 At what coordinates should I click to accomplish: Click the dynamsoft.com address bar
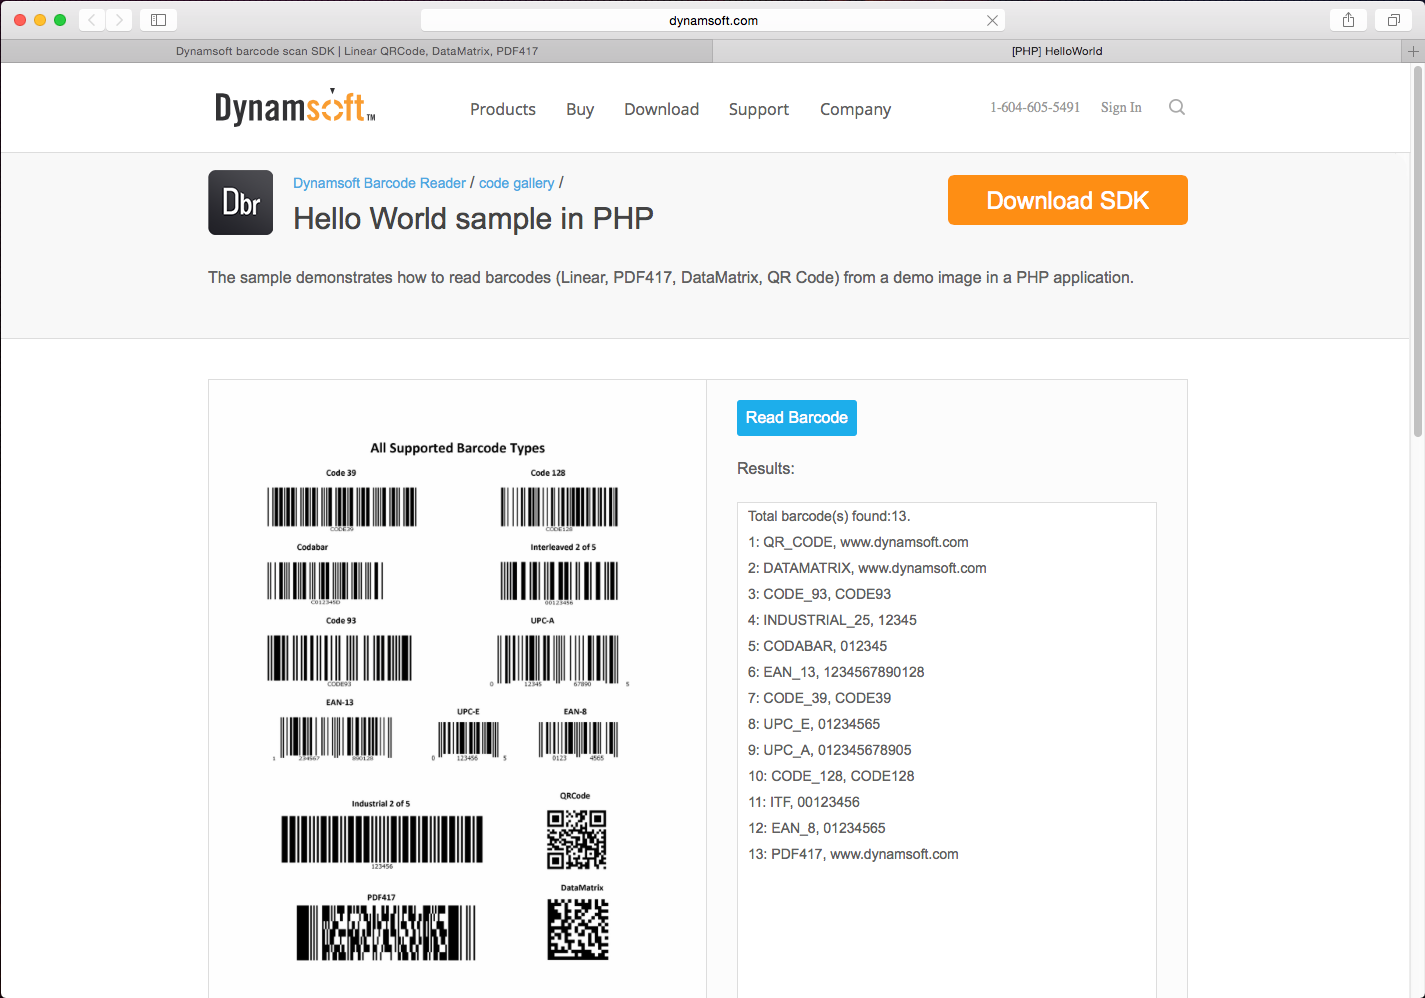(x=712, y=20)
